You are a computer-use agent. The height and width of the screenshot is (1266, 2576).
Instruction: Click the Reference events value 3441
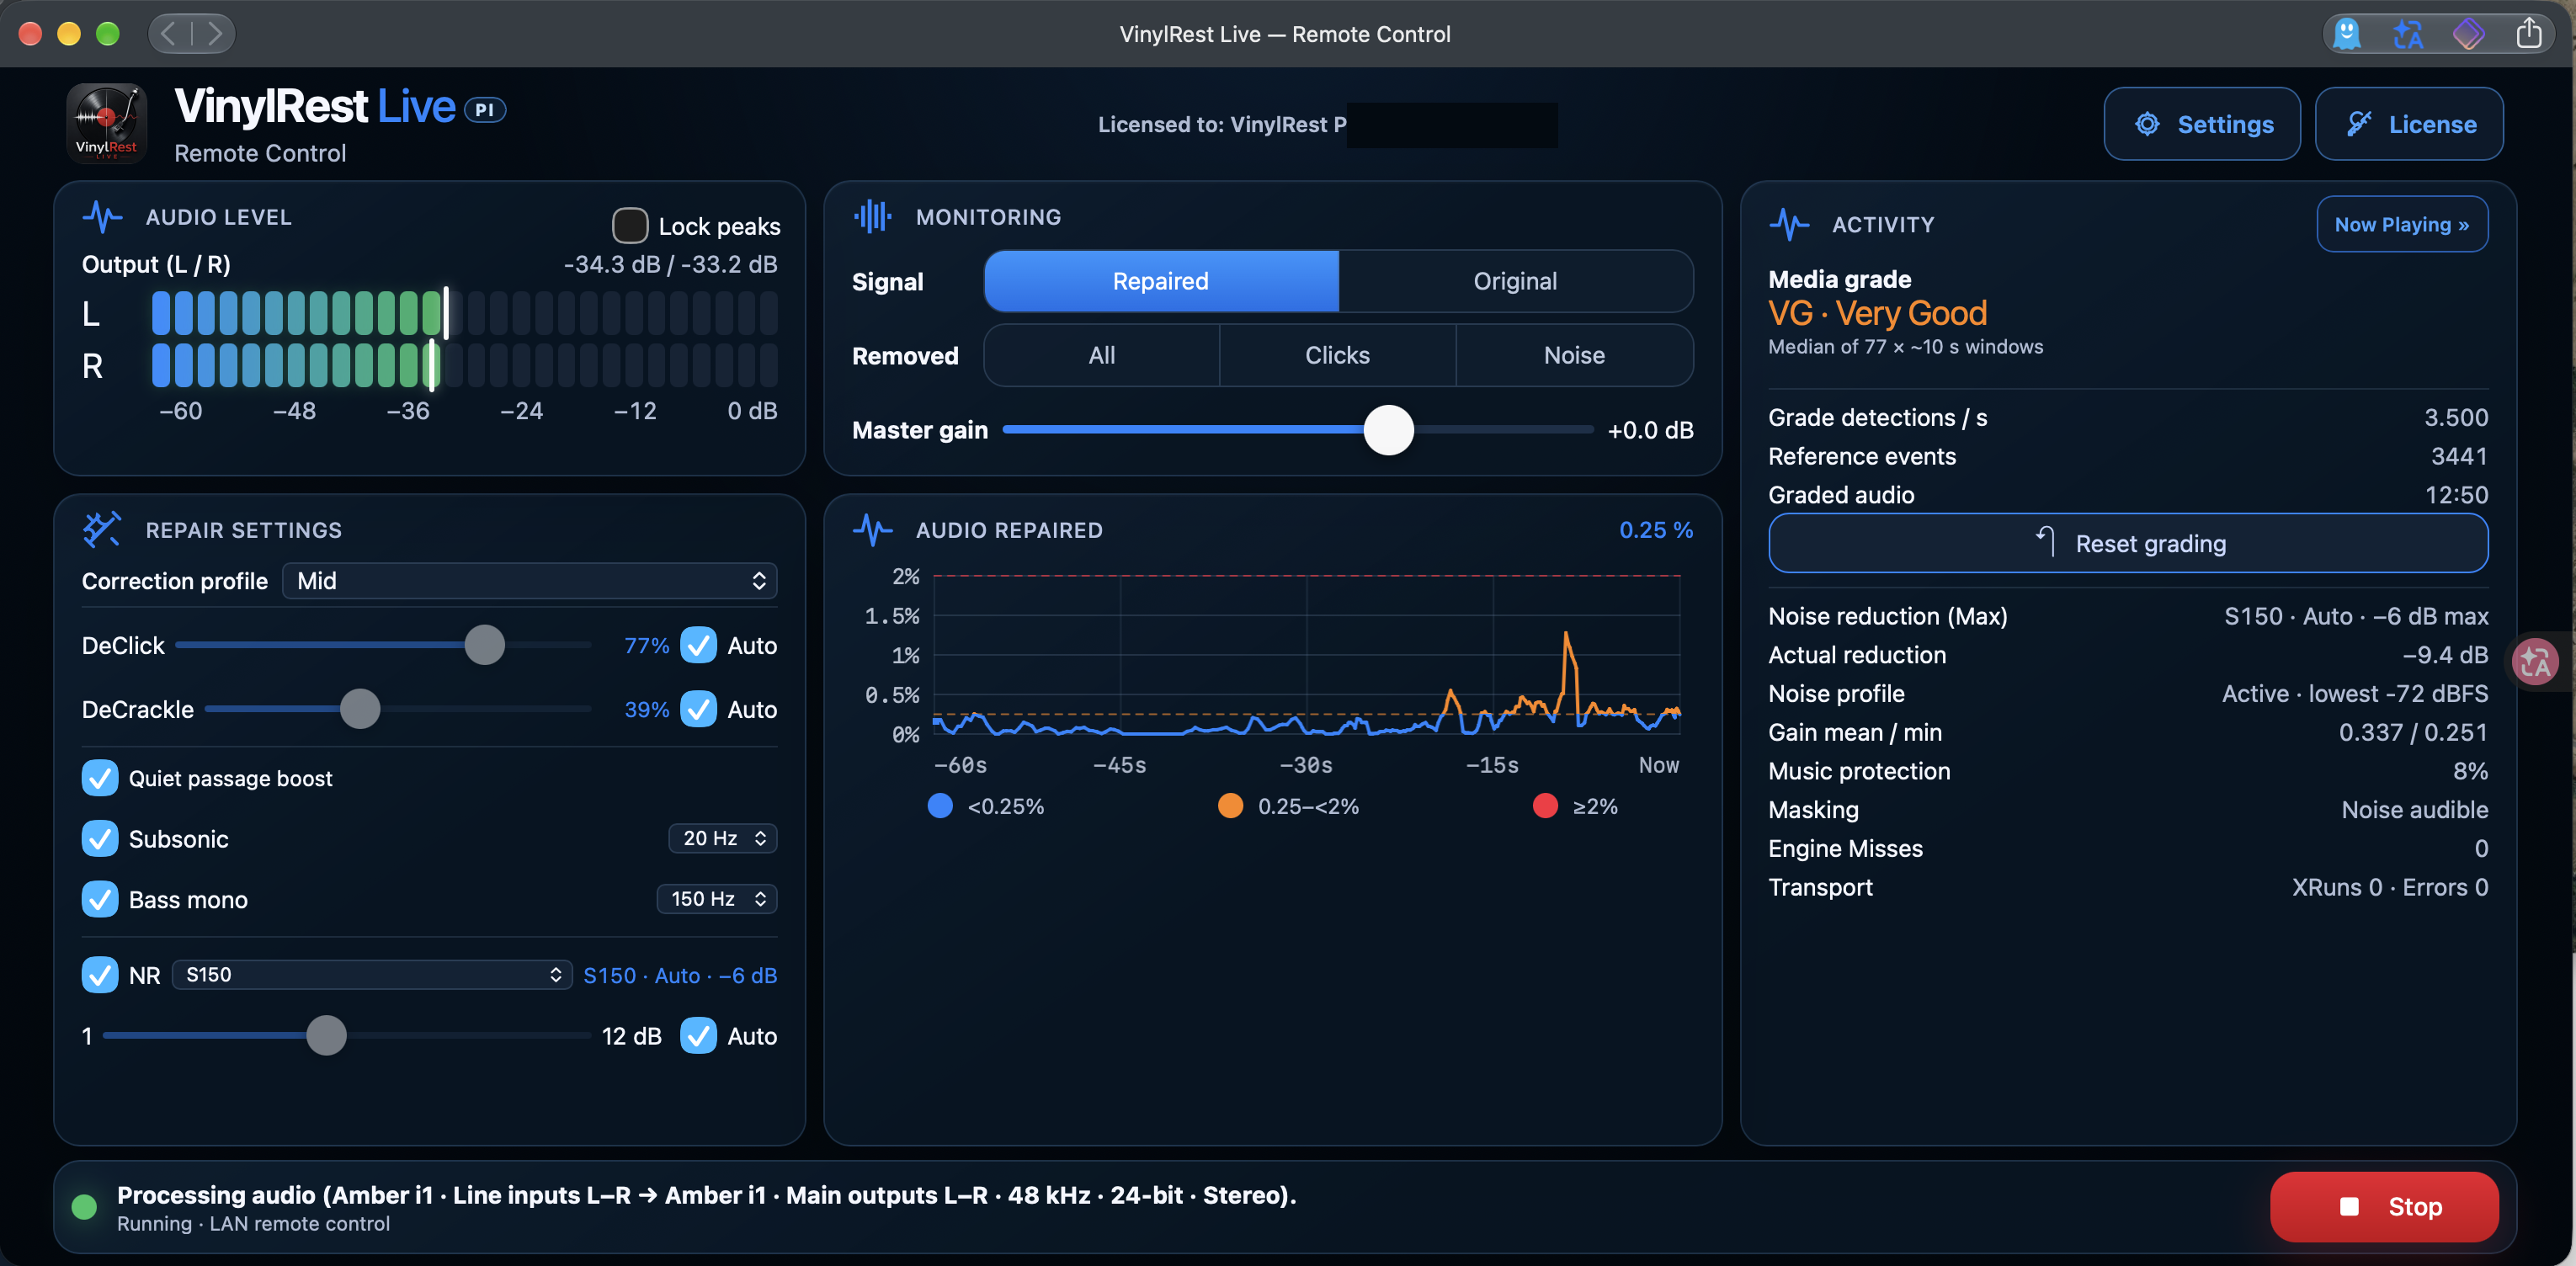(x=2459, y=456)
